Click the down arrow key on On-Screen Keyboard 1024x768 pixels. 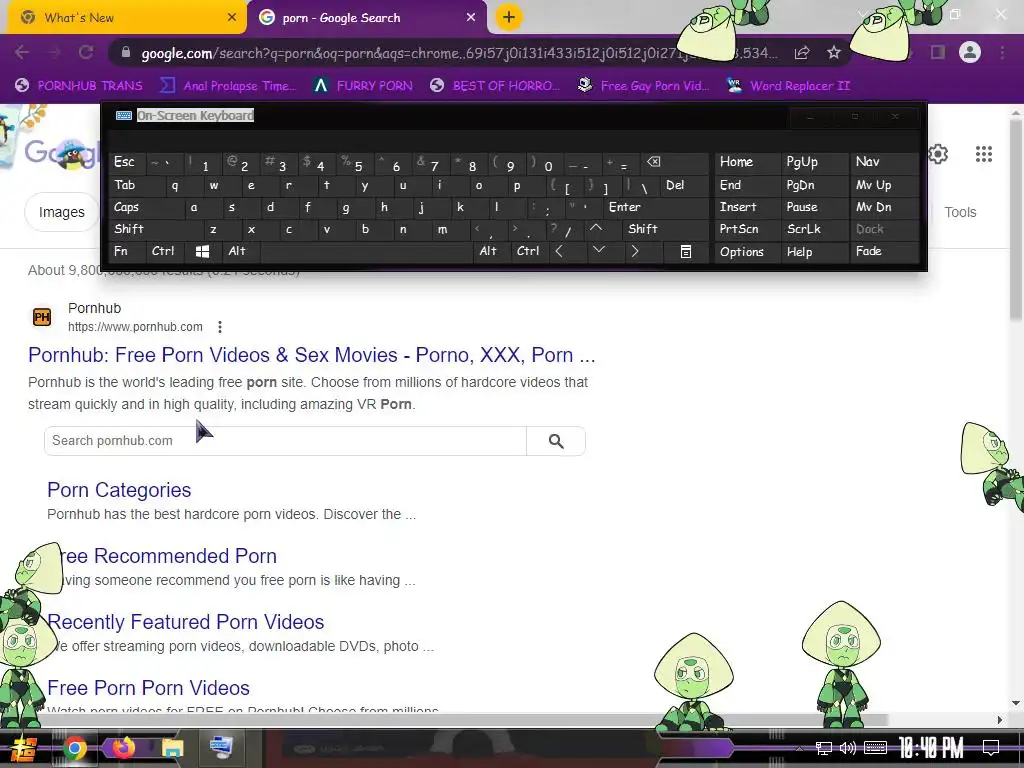click(x=598, y=251)
